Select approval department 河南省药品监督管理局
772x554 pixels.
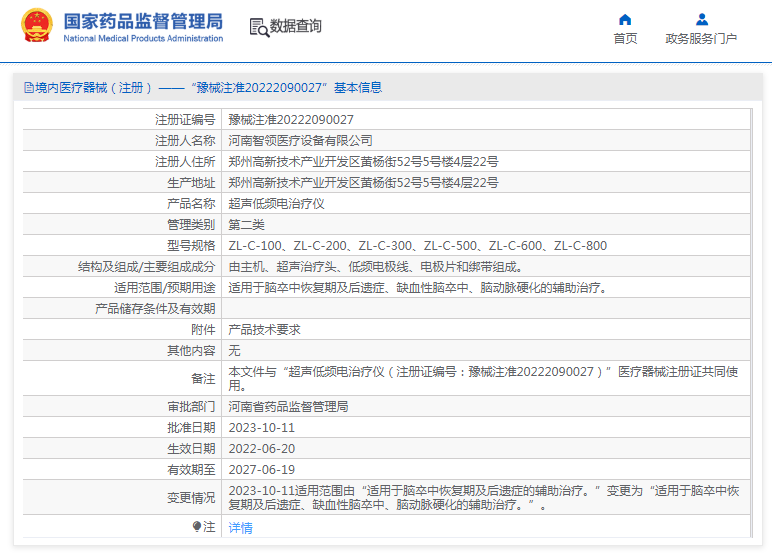pos(289,407)
